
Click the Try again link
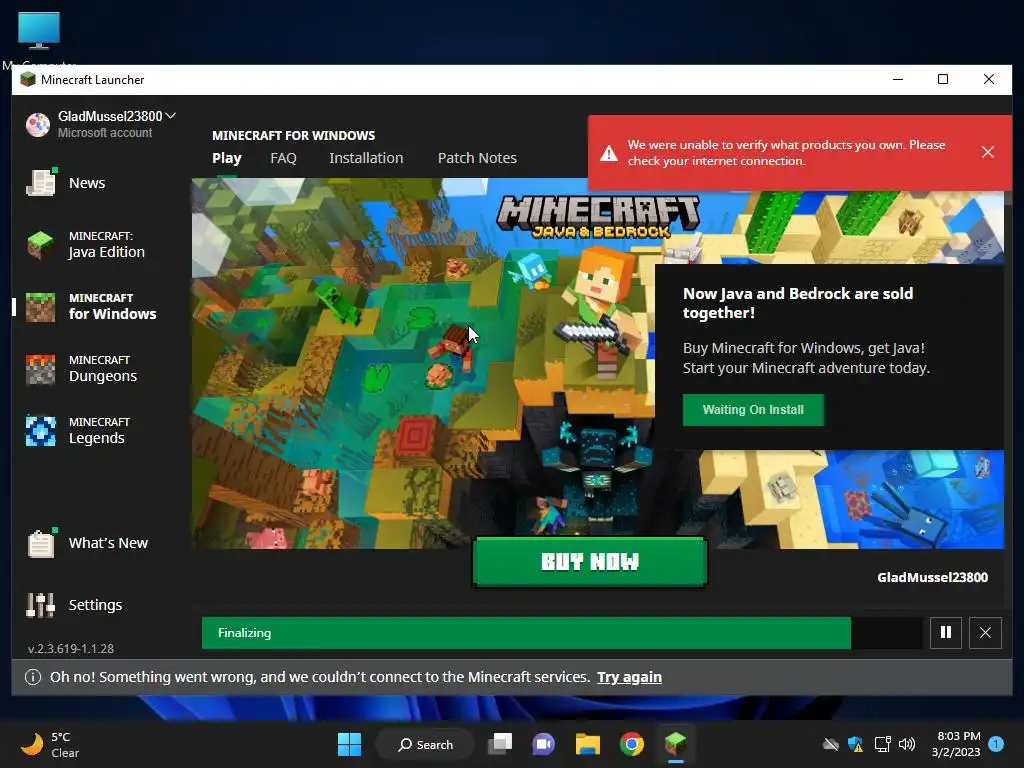point(630,677)
